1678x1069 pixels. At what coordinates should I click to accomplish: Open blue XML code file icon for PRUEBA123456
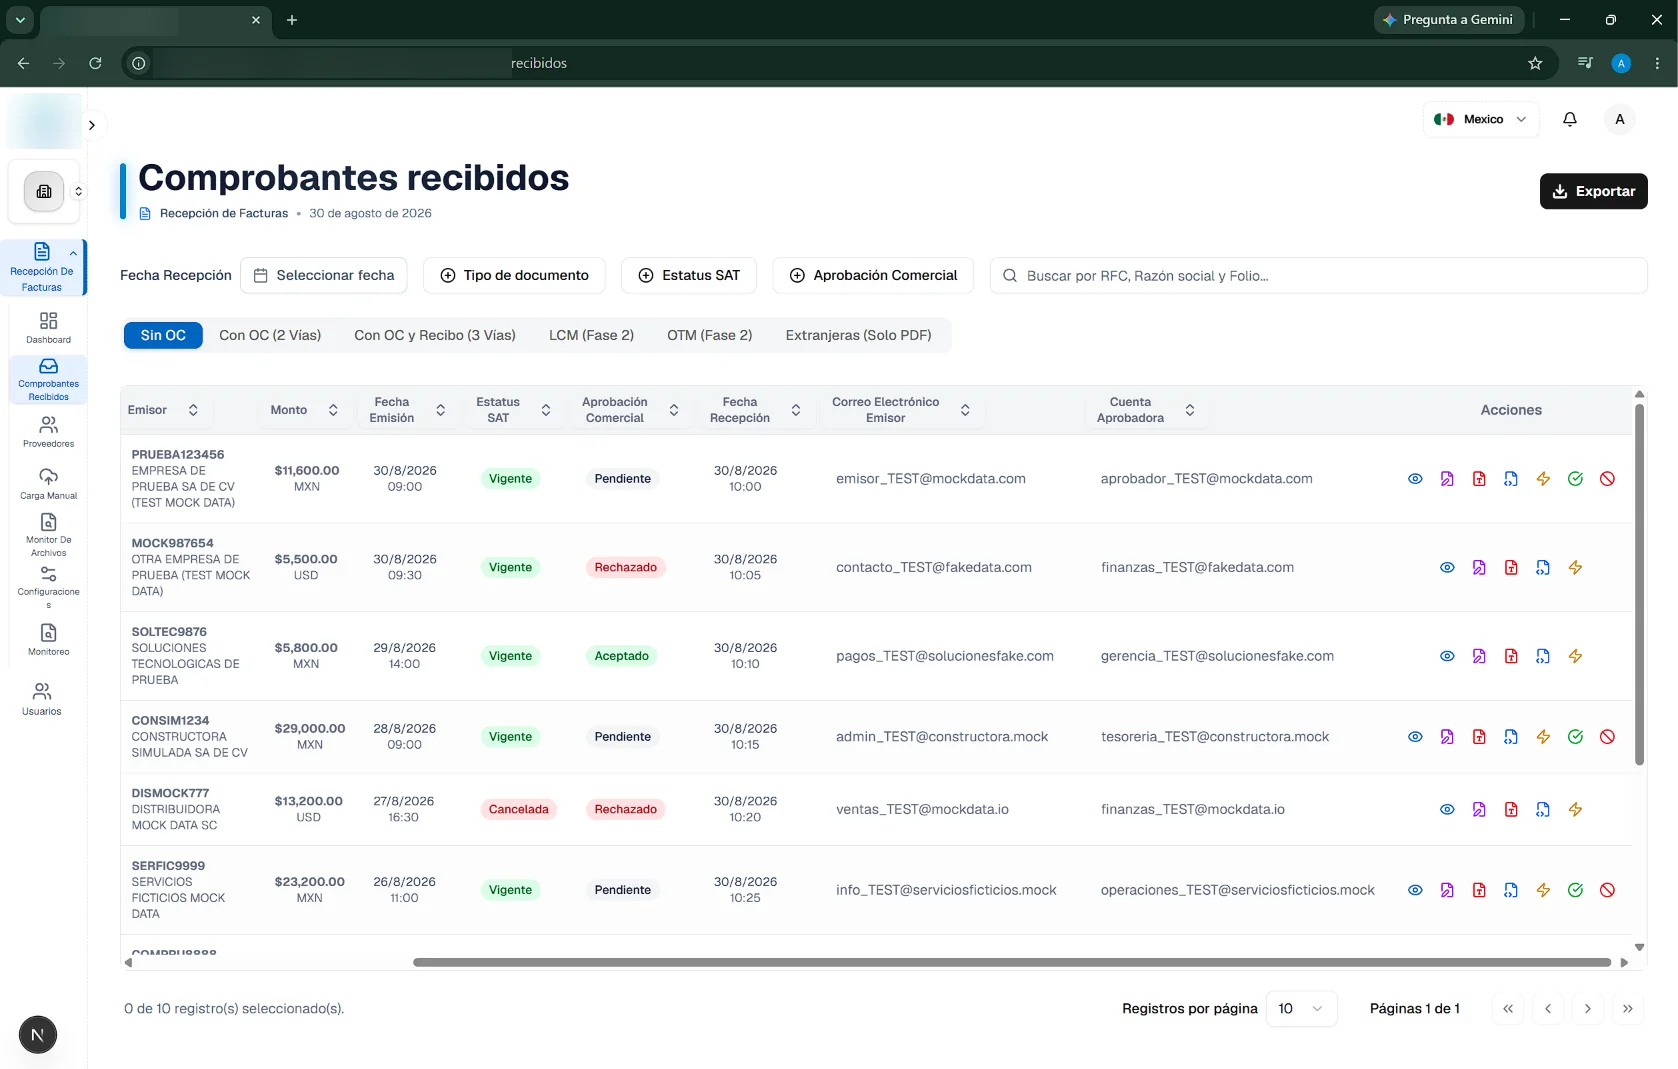(x=1511, y=479)
